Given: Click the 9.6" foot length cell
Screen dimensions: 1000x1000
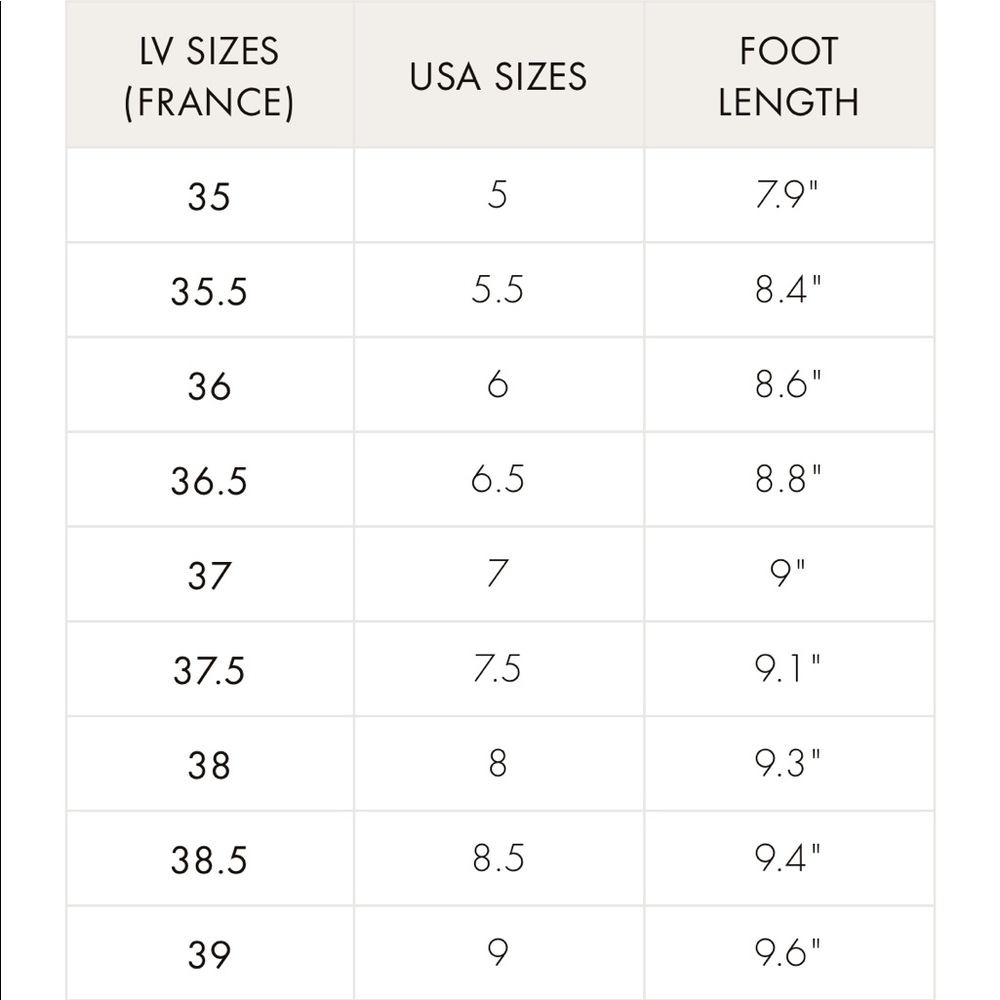Looking at the screenshot, I should click(789, 953).
